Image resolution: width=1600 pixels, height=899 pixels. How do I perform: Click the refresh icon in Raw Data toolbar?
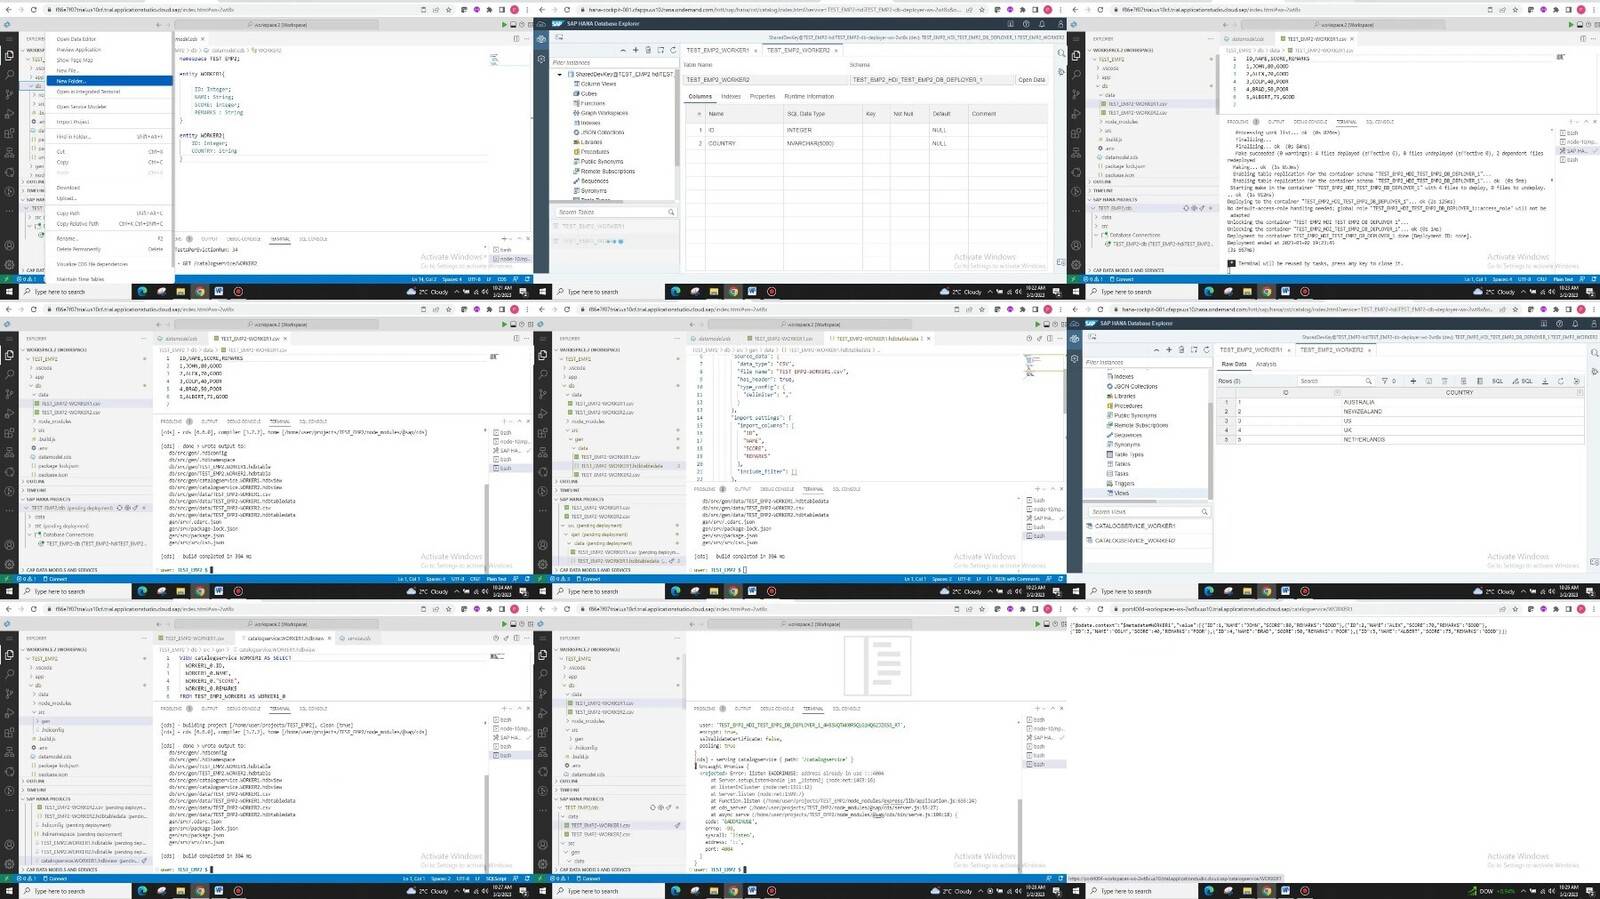[1561, 381]
